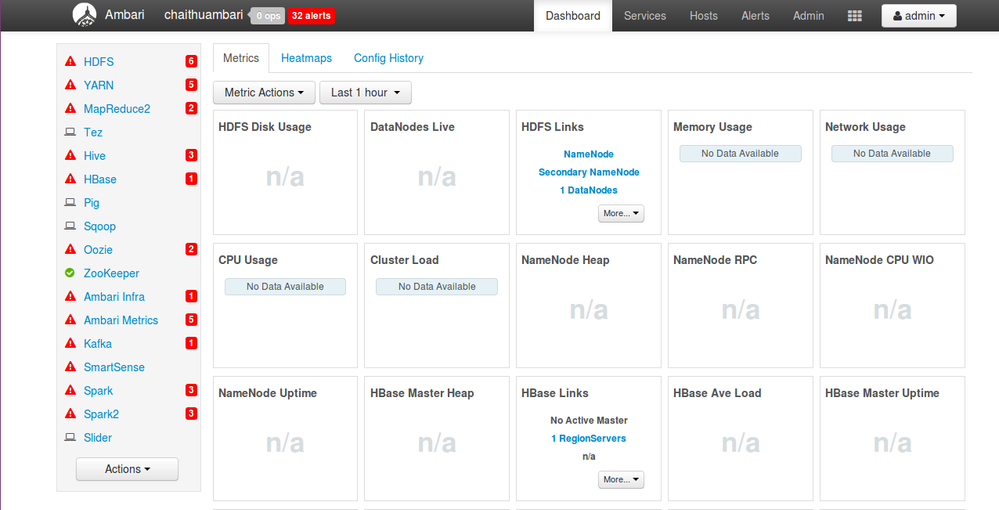Click YARN alert count badge 5
This screenshot has width=999, height=510.
191,85
